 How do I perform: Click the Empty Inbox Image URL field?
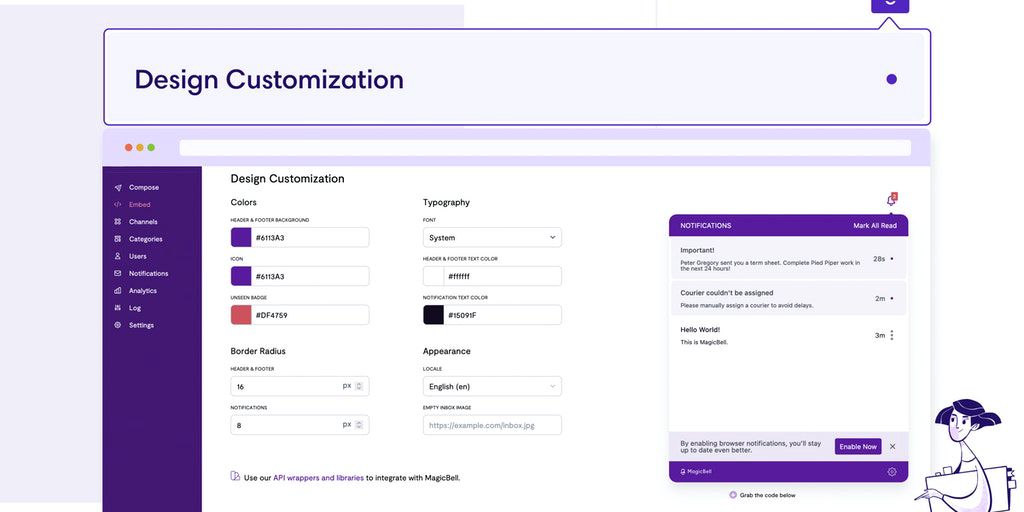pyautogui.click(x=492, y=425)
